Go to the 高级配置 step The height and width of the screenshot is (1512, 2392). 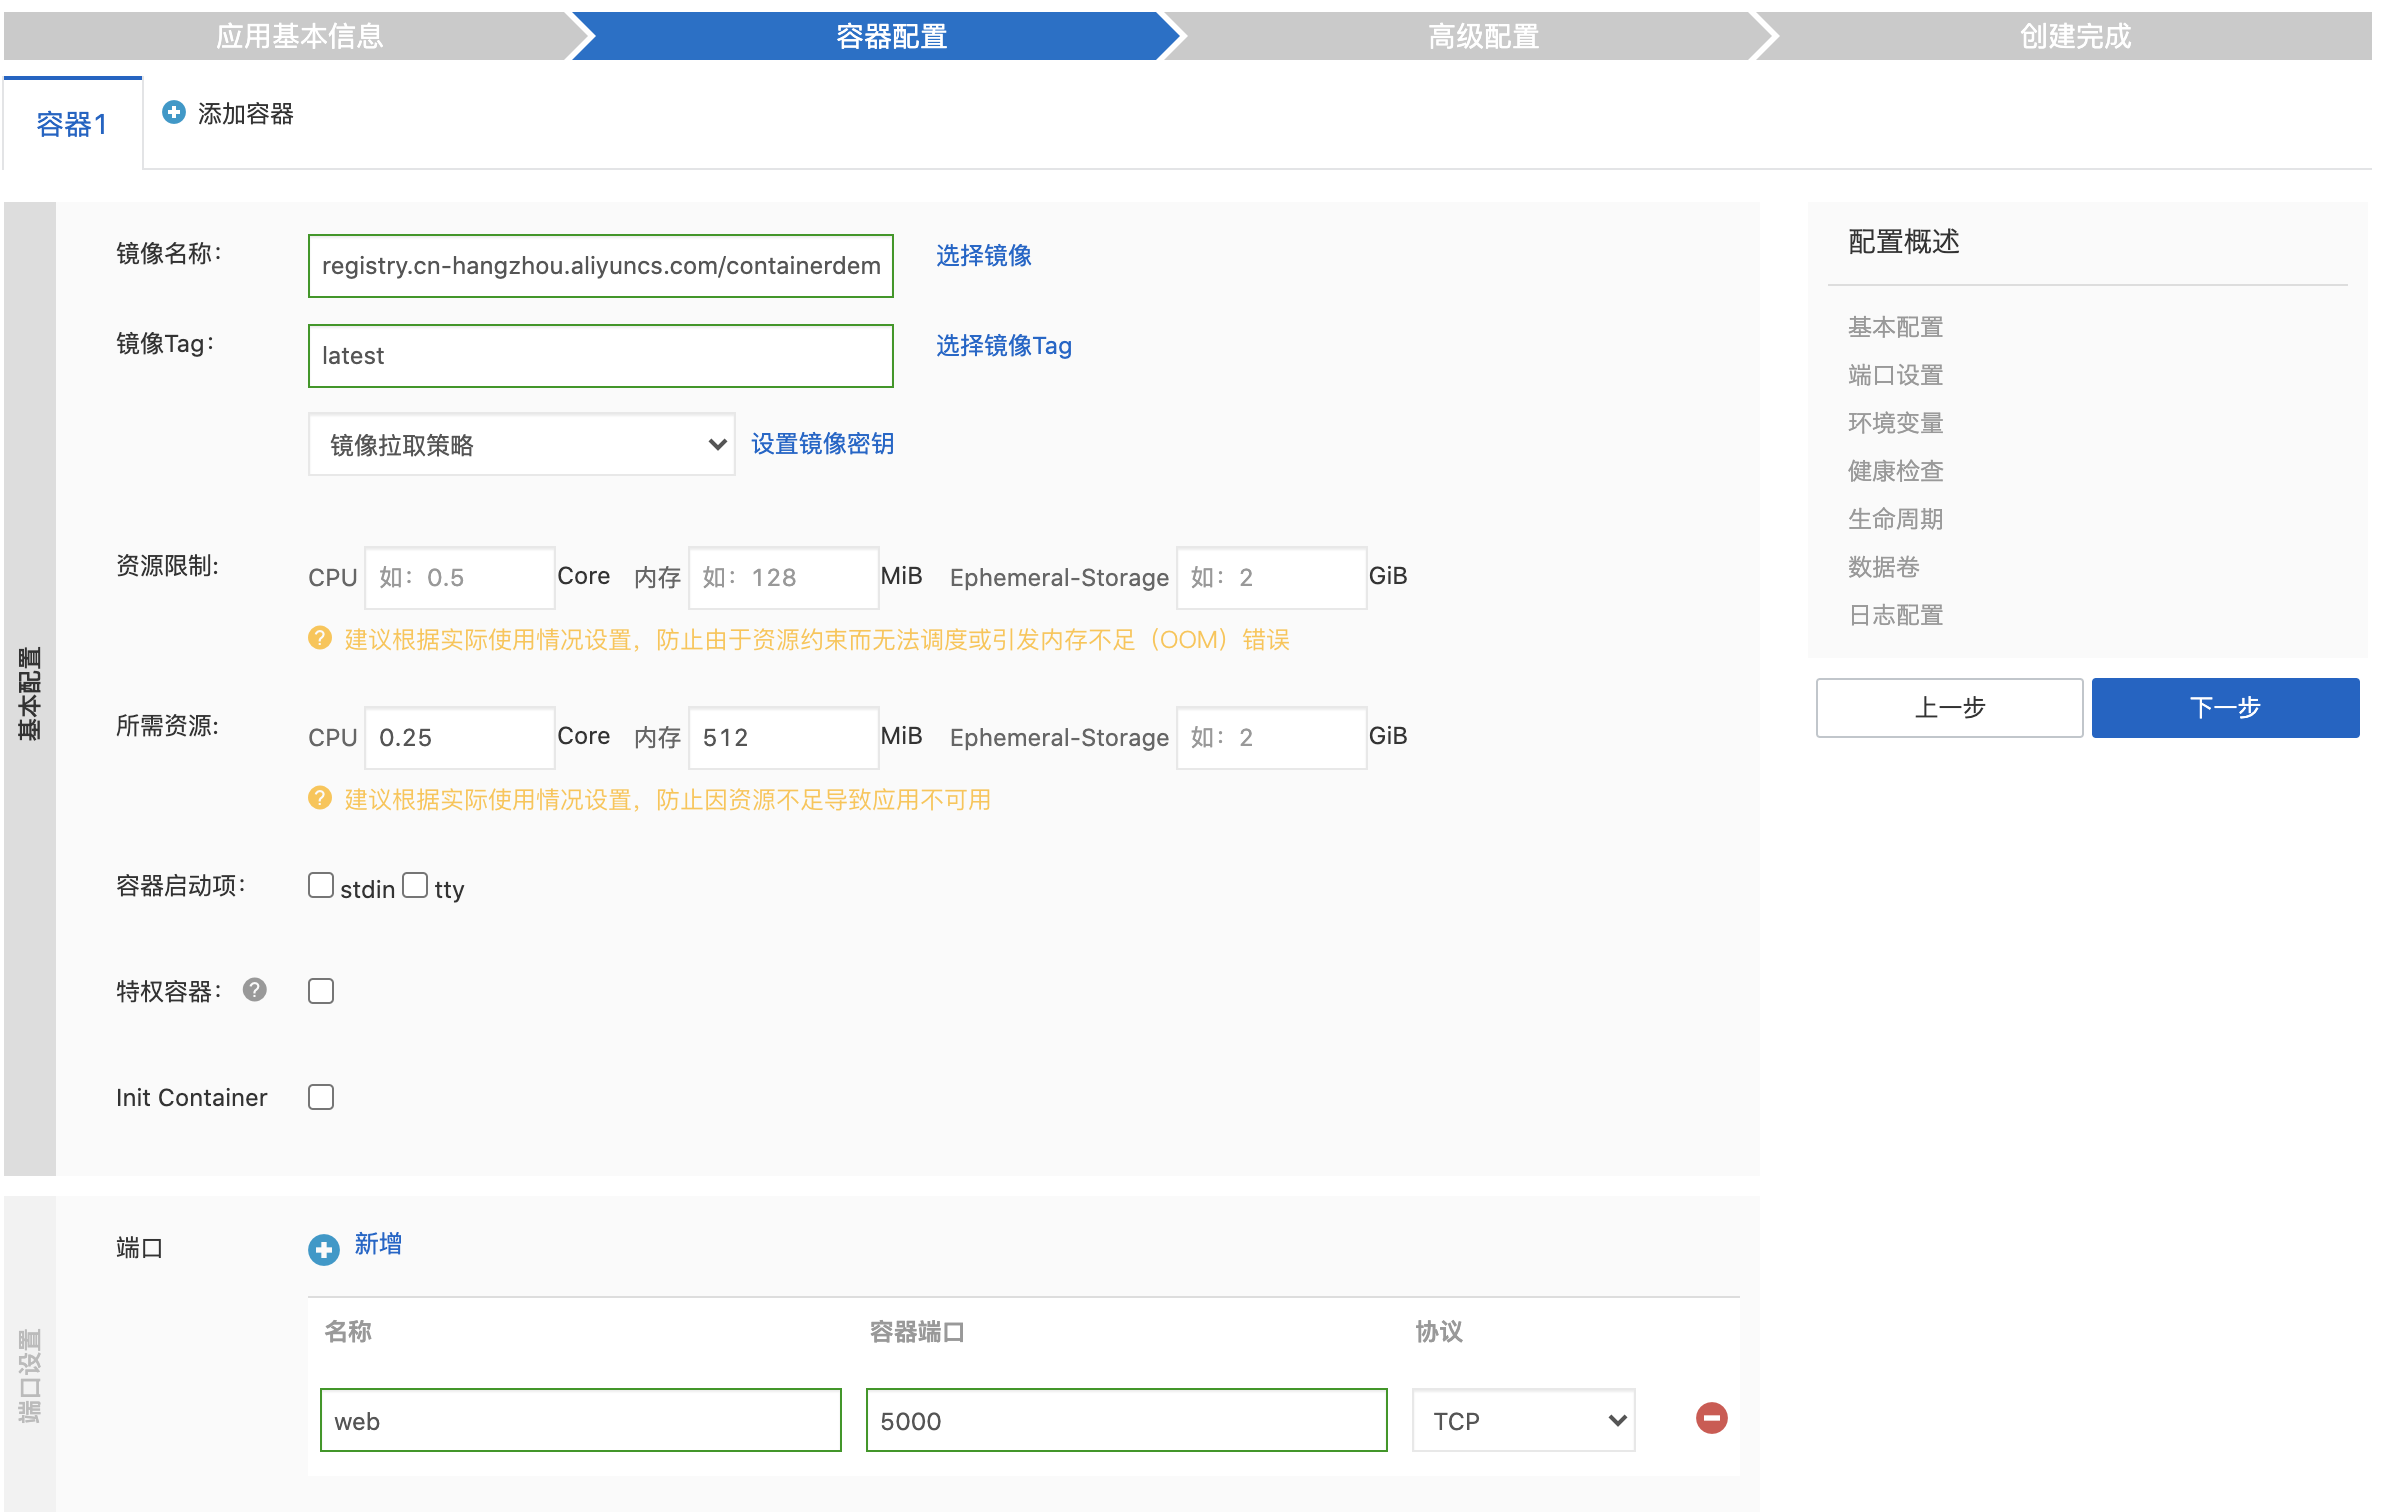click(1482, 36)
